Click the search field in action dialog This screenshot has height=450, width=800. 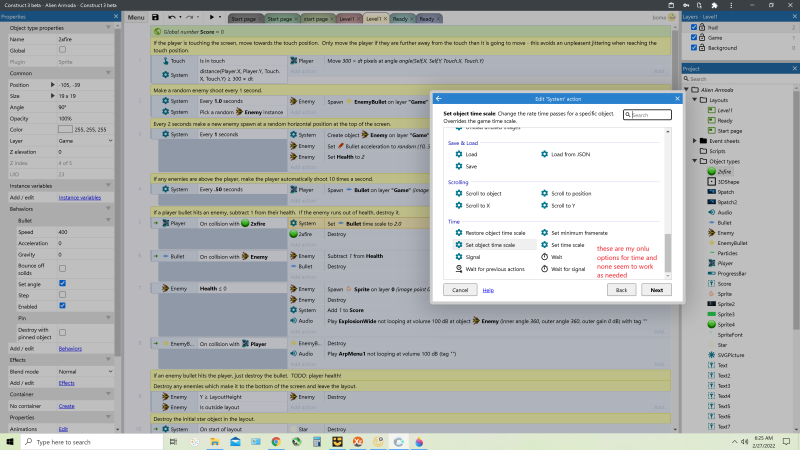click(x=647, y=115)
